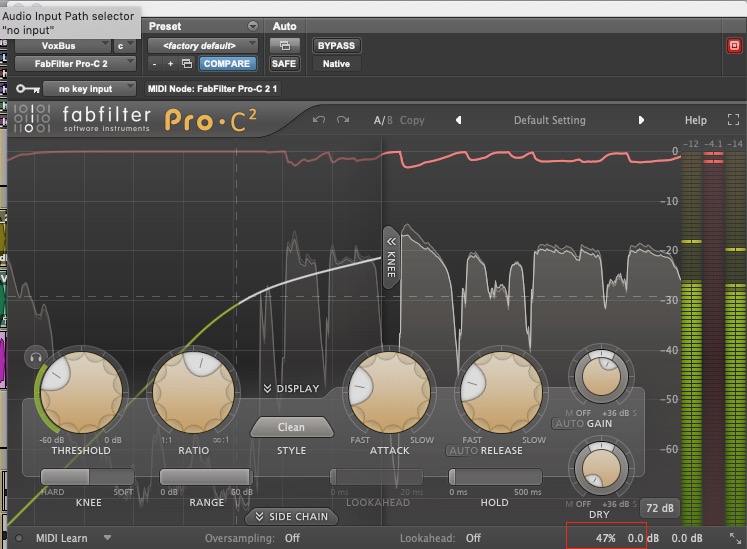Click the -14 output peak readout
Screen dimensions: 747x549
pyautogui.click(x=735, y=143)
